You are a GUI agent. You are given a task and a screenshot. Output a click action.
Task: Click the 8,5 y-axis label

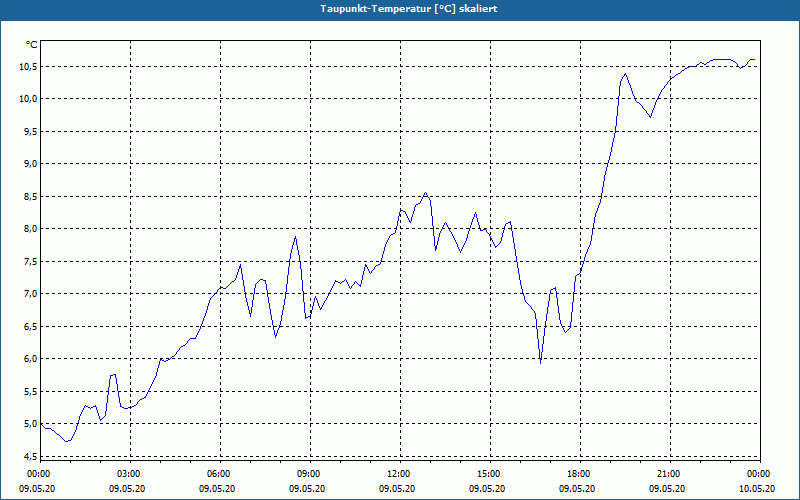(31, 196)
